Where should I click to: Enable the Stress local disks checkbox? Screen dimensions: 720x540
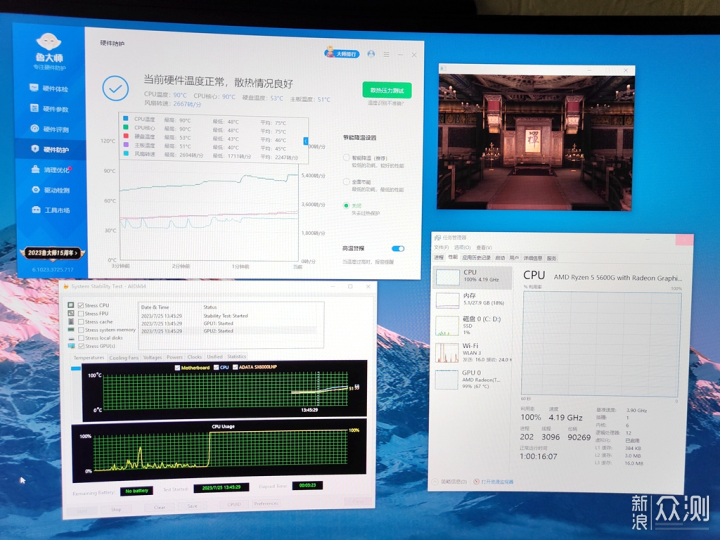coord(81,338)
